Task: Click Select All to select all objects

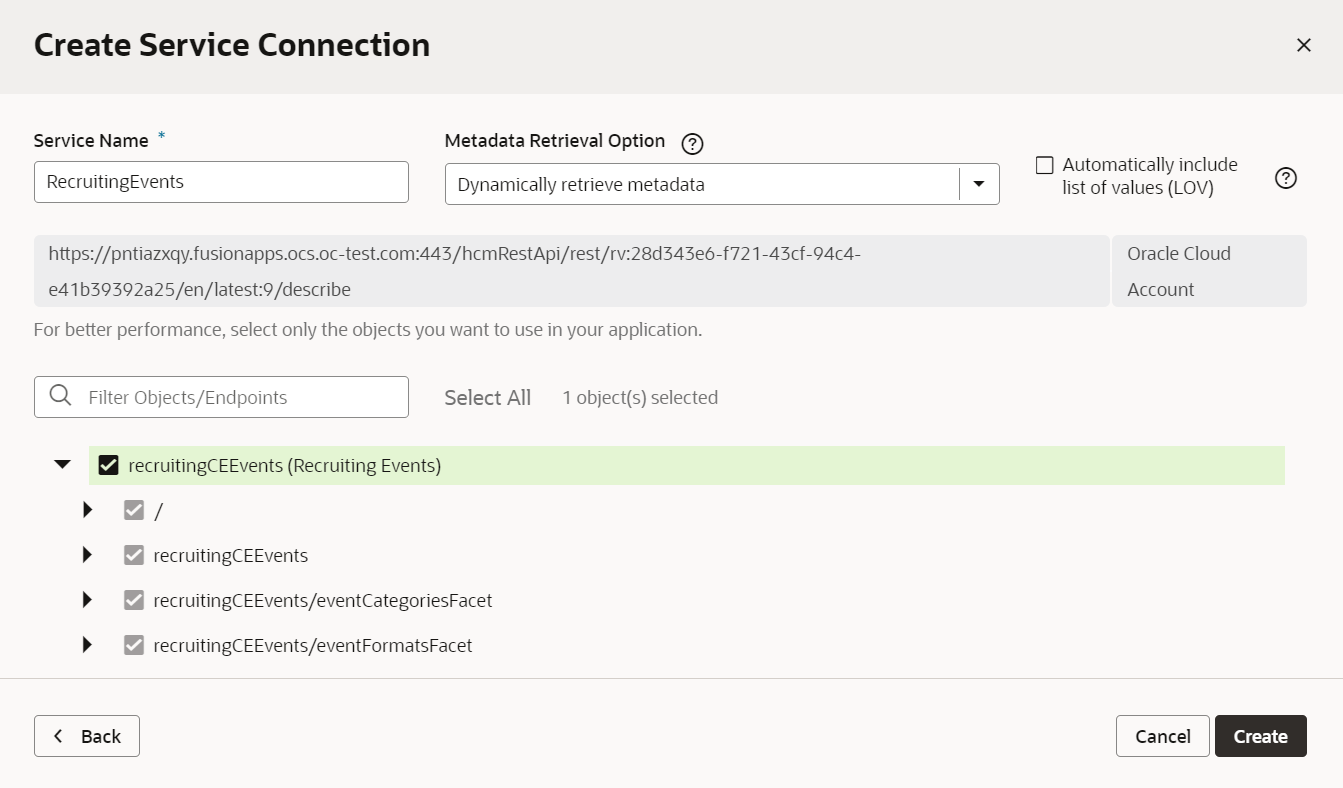Action: 487,396
